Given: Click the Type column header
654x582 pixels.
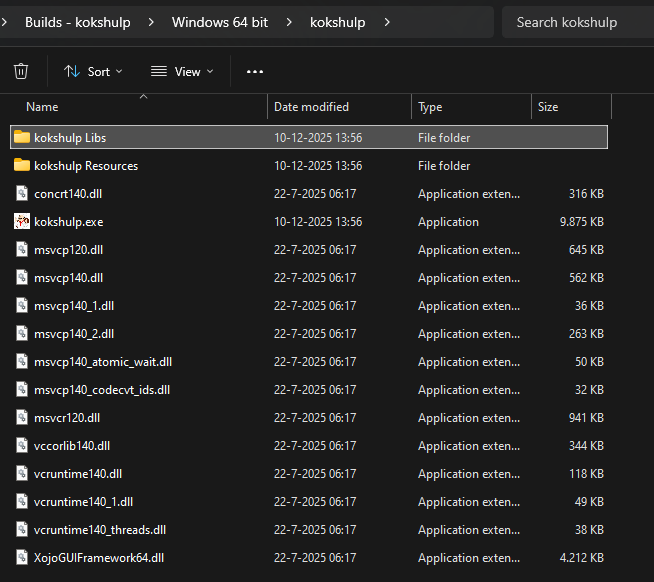Looking at the screenshot, I should click(430, 107).
